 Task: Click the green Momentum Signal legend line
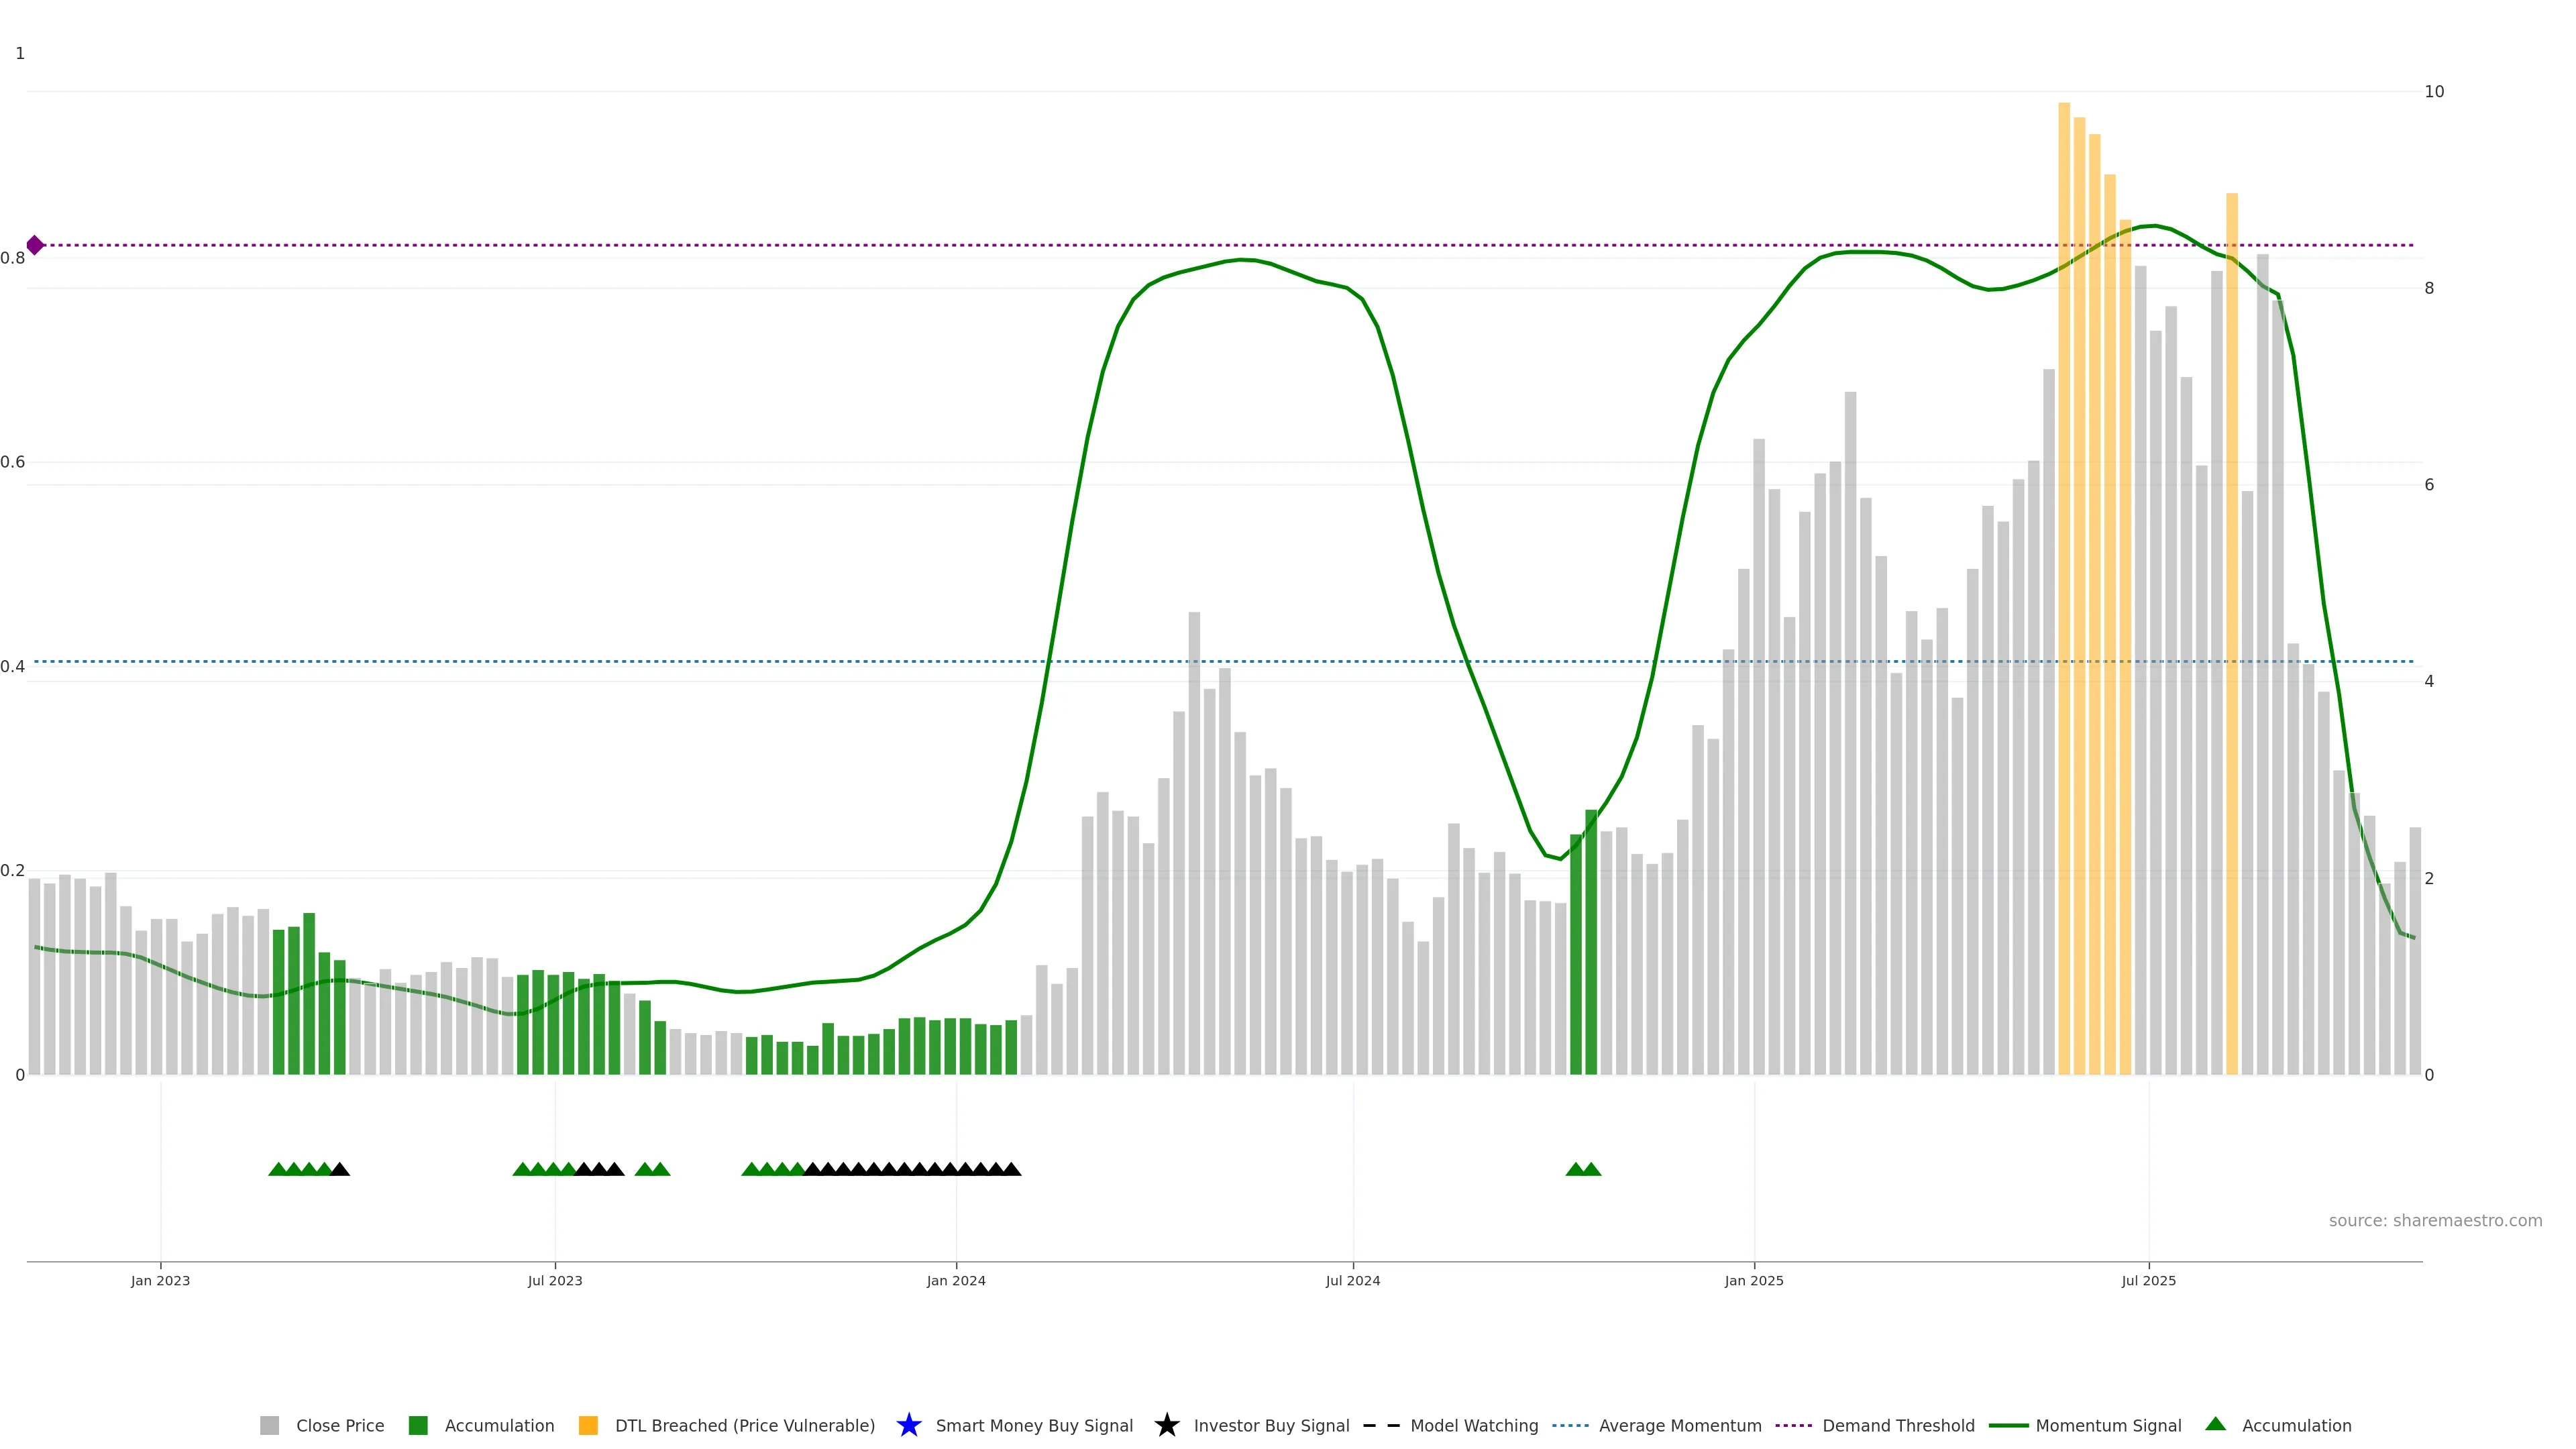2008,1425
